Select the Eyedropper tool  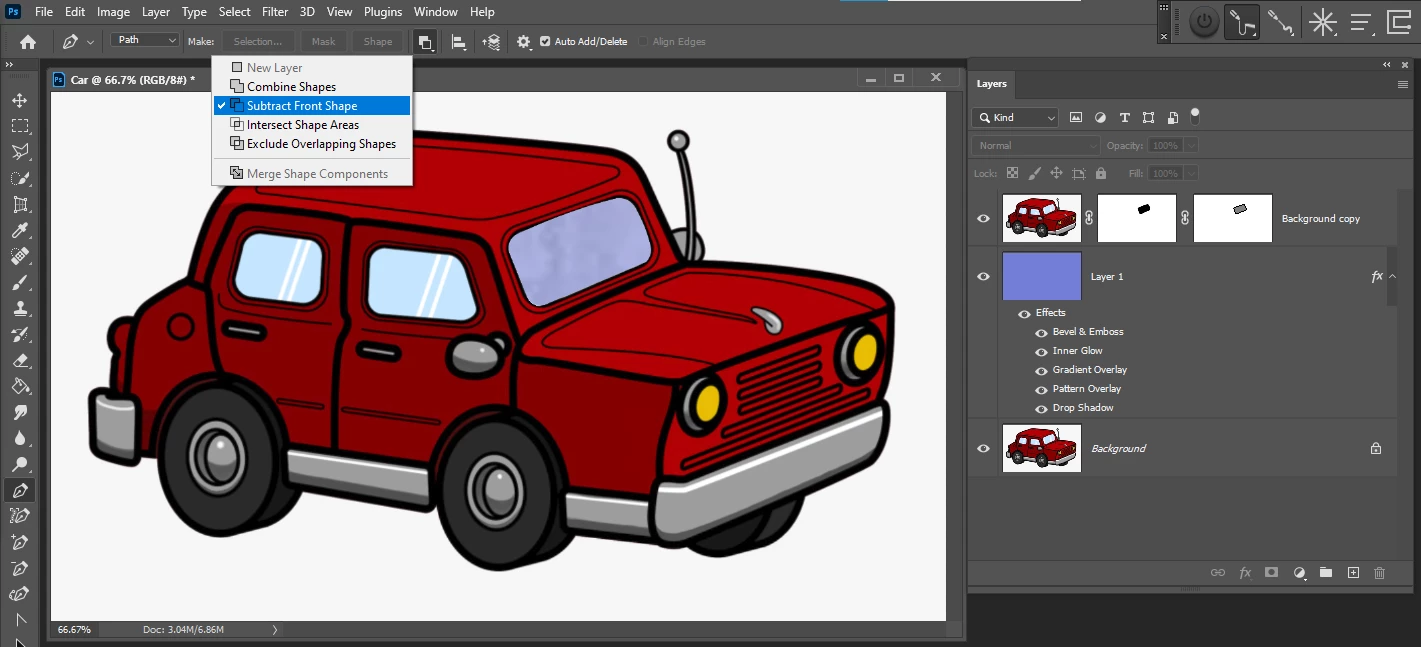click(20, 231)
